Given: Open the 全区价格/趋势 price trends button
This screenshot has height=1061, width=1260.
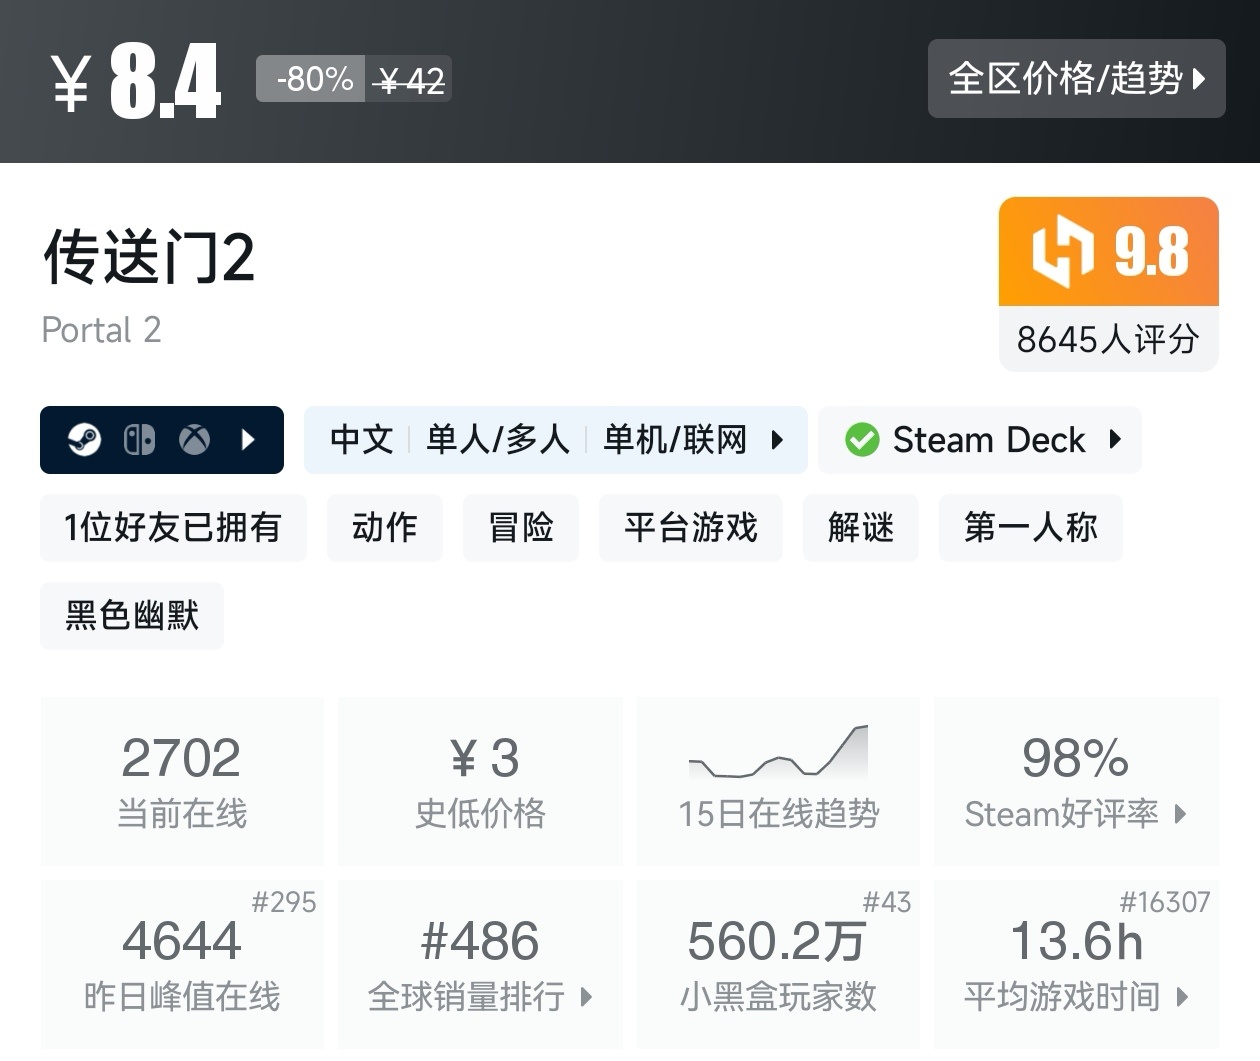Looking at the screenshot, I should (x=1076, y=78).
